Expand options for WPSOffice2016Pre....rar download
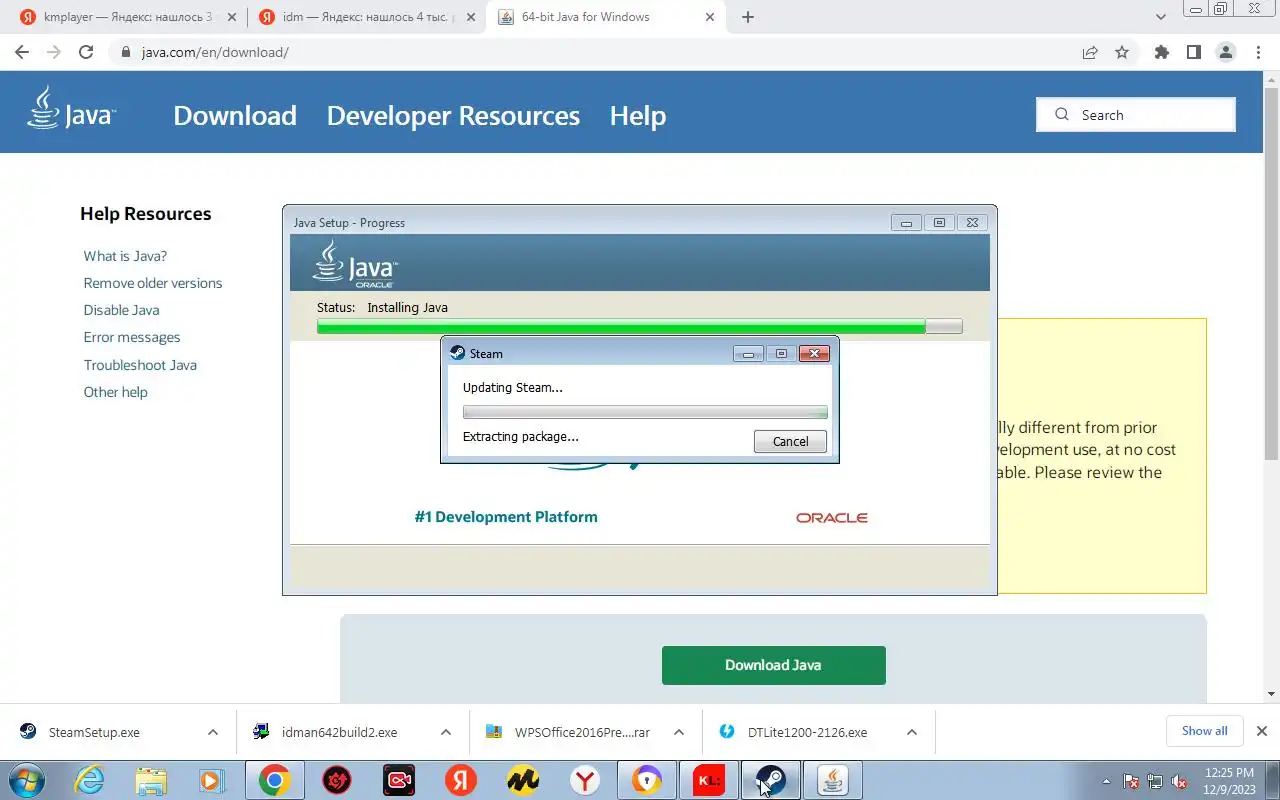 coord(679,732)
